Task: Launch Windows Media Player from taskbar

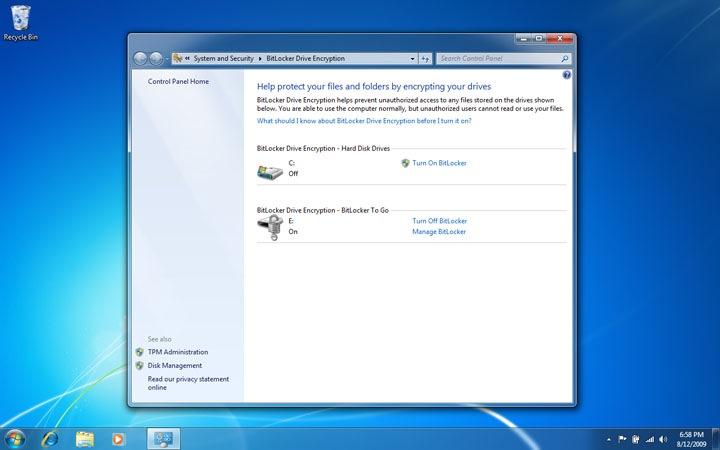Action: 118,438
